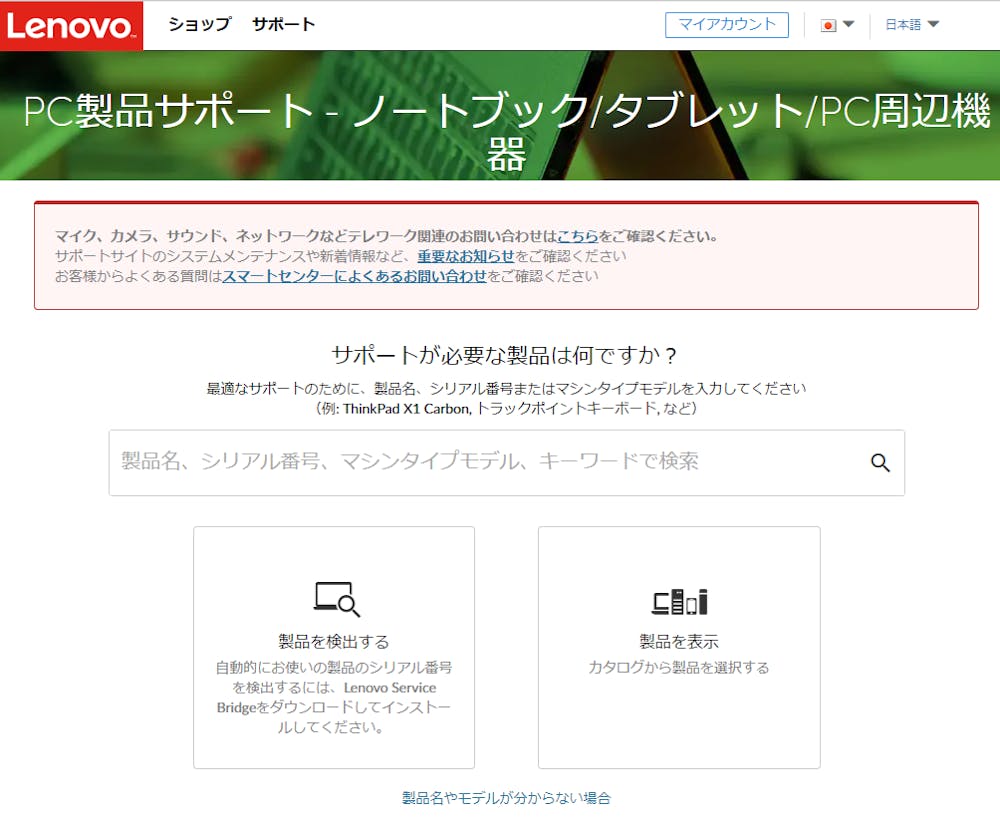Screen dimensions: 1000x818
Task: Click the サポートが必要な製品は何ですか heading
Action: [x=504, y=355]
